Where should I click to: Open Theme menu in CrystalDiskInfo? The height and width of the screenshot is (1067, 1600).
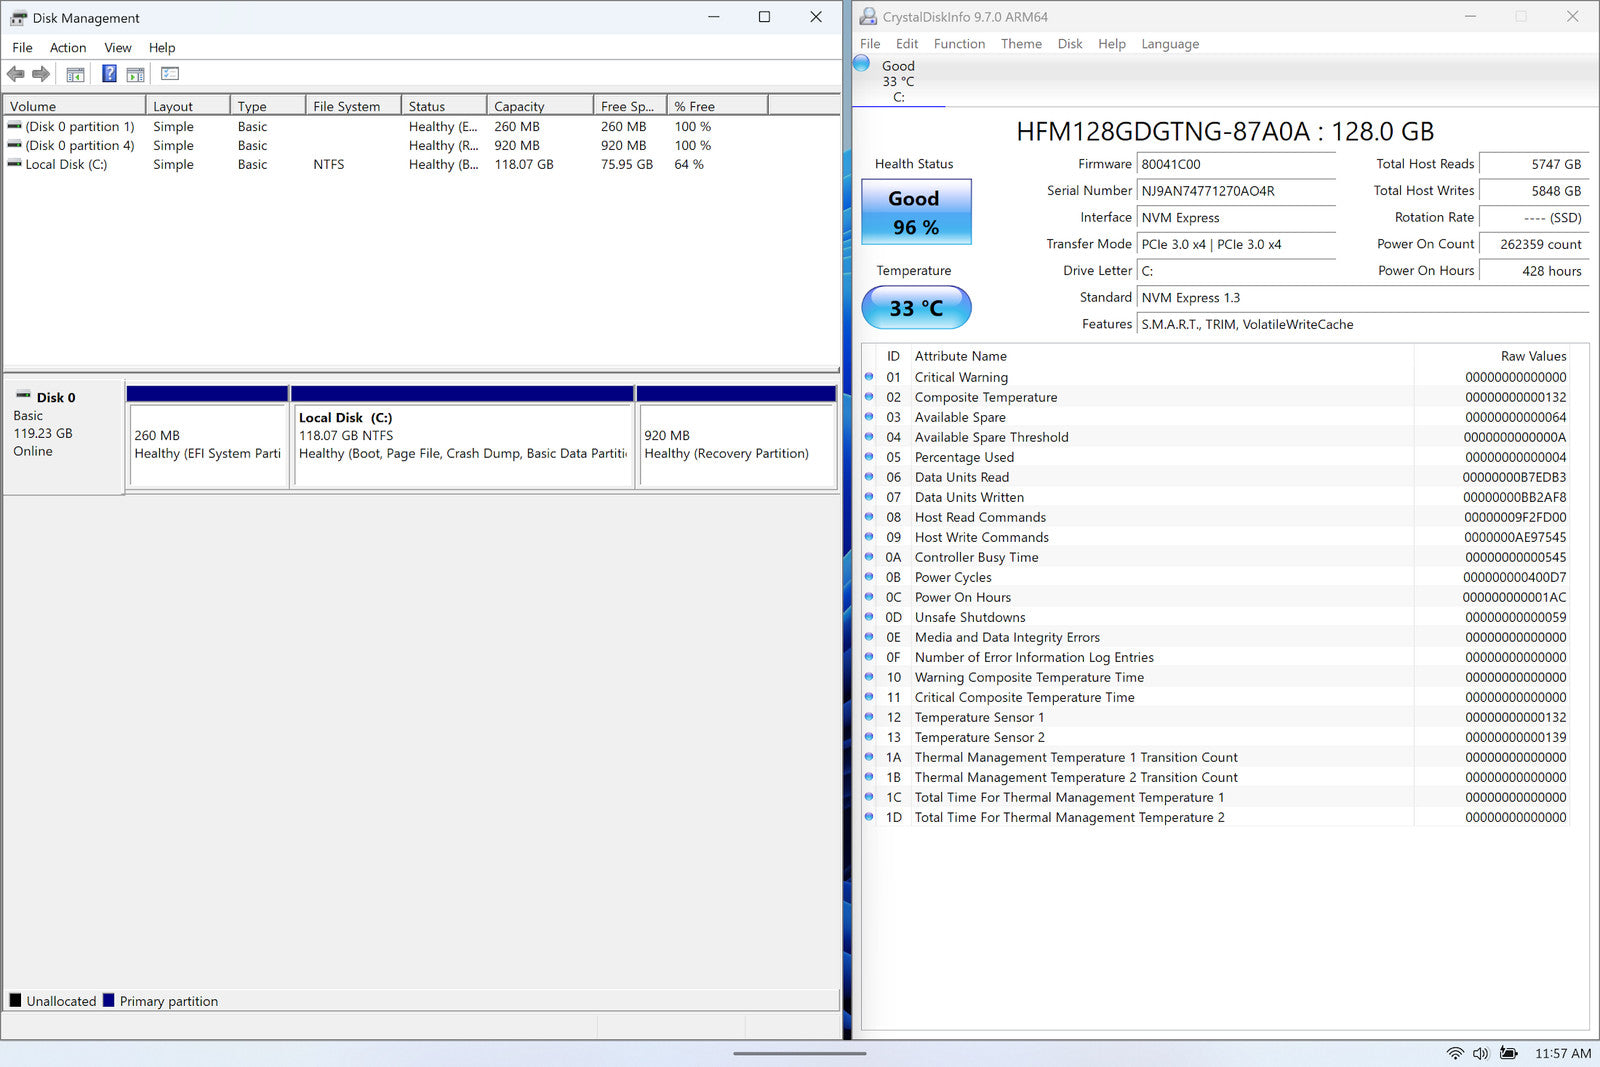coord(1021,44)
